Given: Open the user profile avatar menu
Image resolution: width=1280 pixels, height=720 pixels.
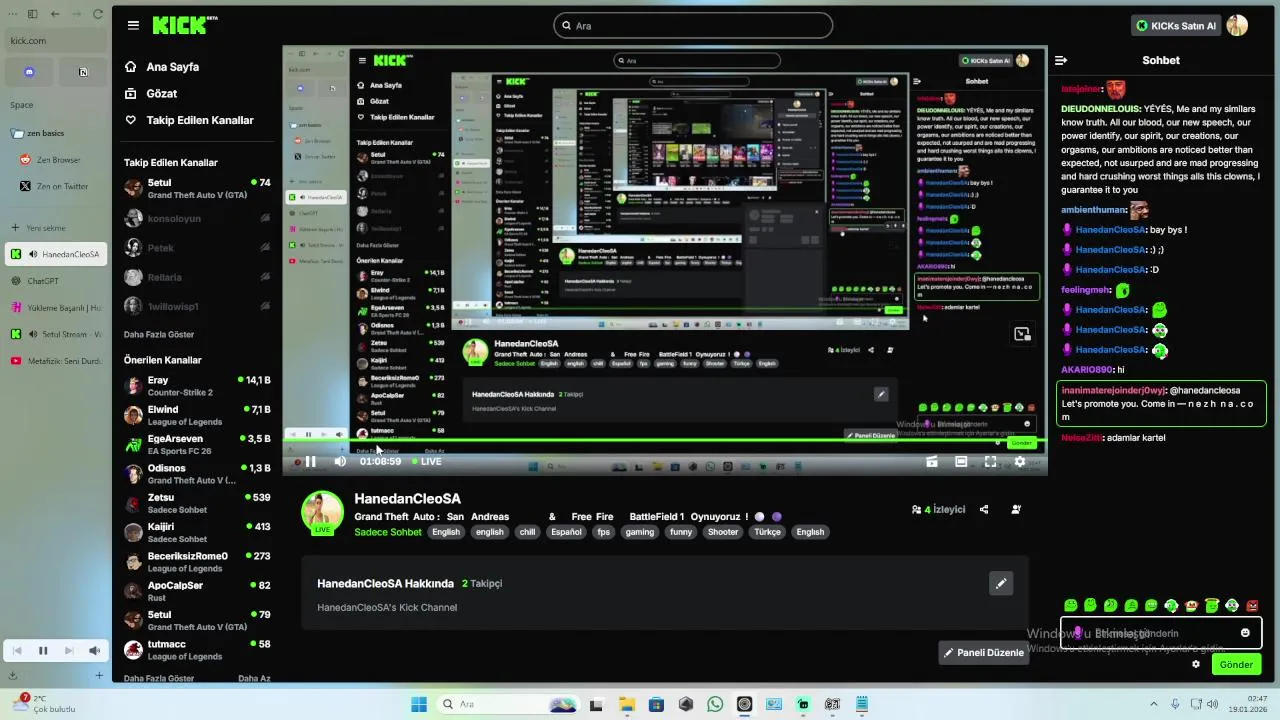Looking at the screenshot, I should [1237, 25].
